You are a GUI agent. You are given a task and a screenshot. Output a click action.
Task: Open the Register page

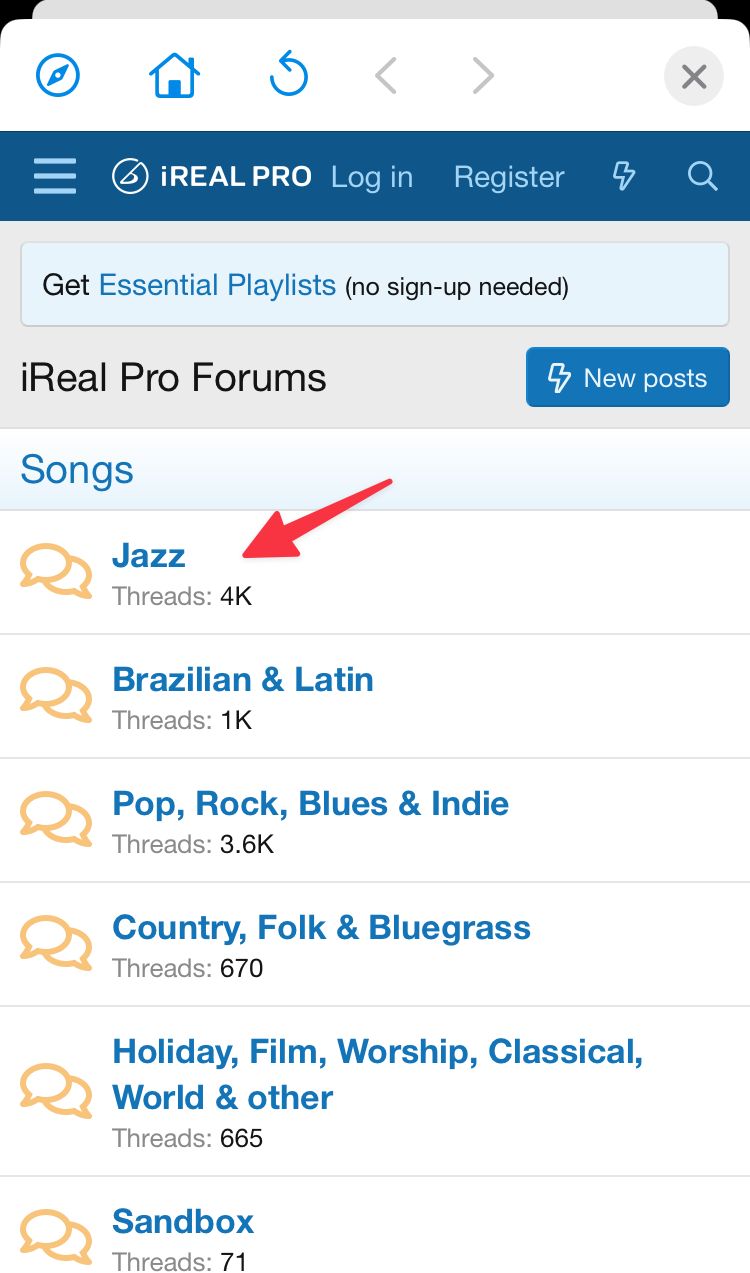point(509,177)
